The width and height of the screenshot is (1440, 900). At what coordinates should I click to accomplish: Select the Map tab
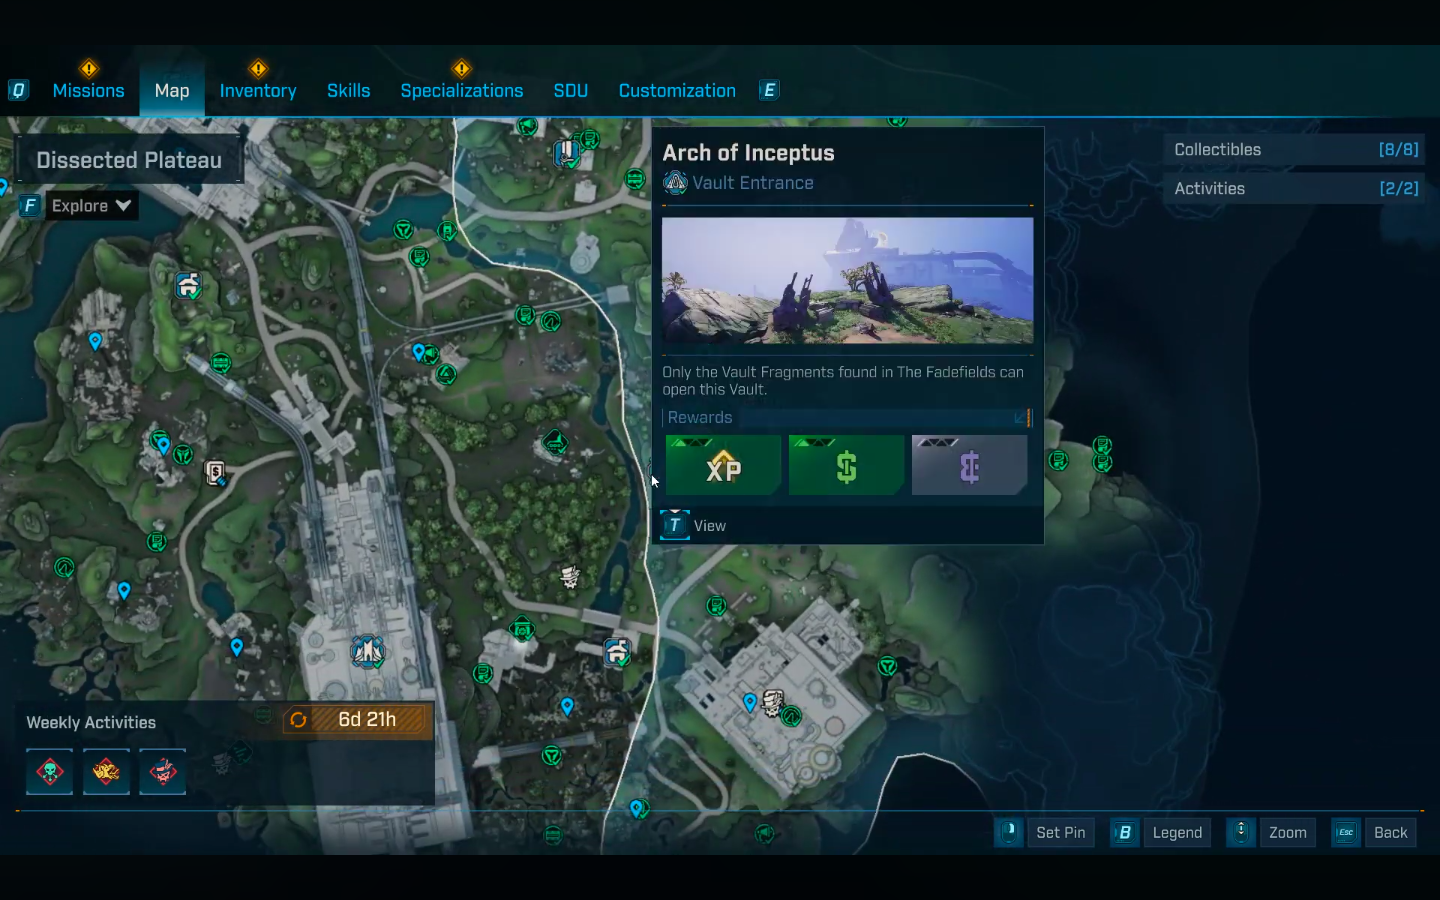click(x=172, y=91)
